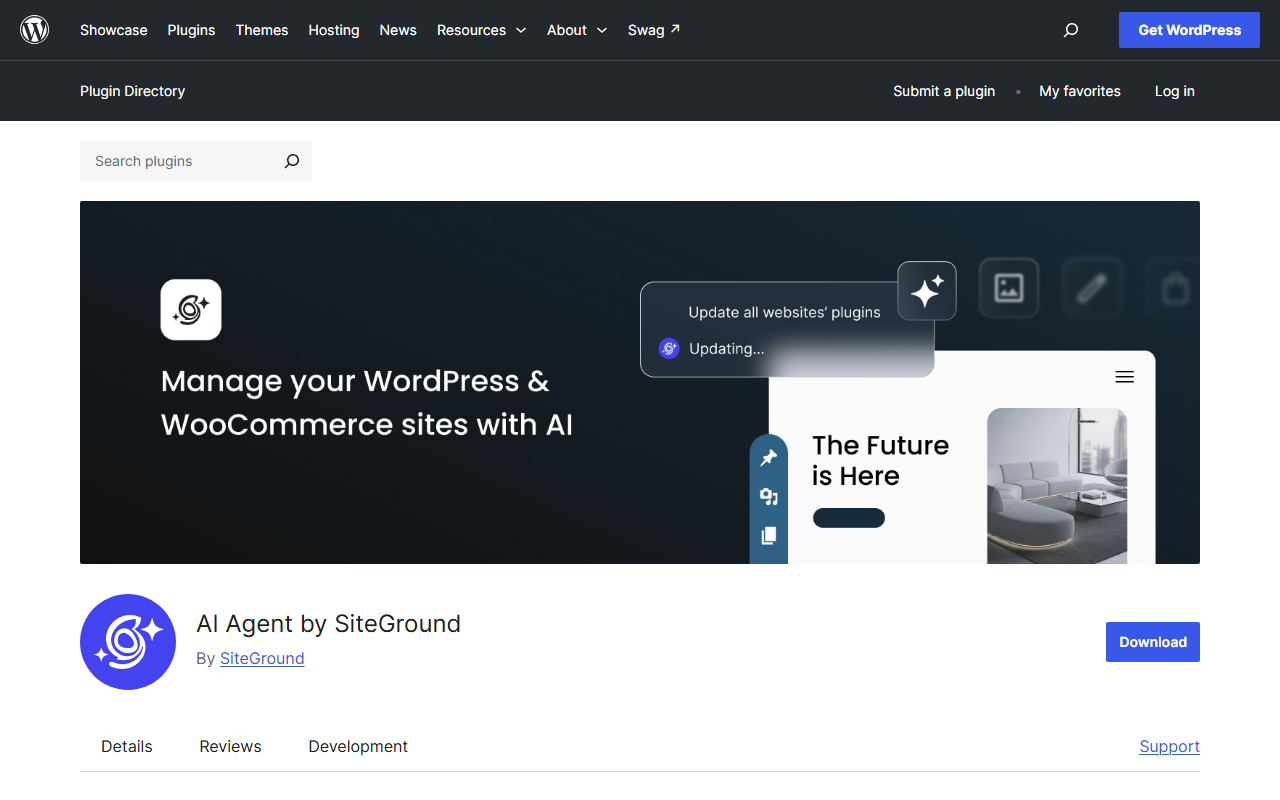The image size is (1280, 800).
Task: Click the image icon in banner
Action: [1009, 288]
